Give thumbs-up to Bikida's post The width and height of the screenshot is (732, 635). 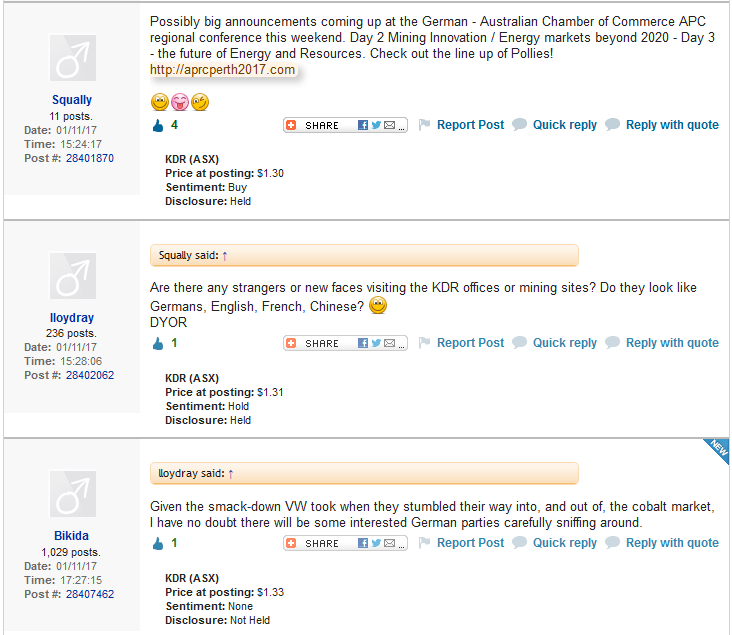pyautogui.click(x=157, y=544)
